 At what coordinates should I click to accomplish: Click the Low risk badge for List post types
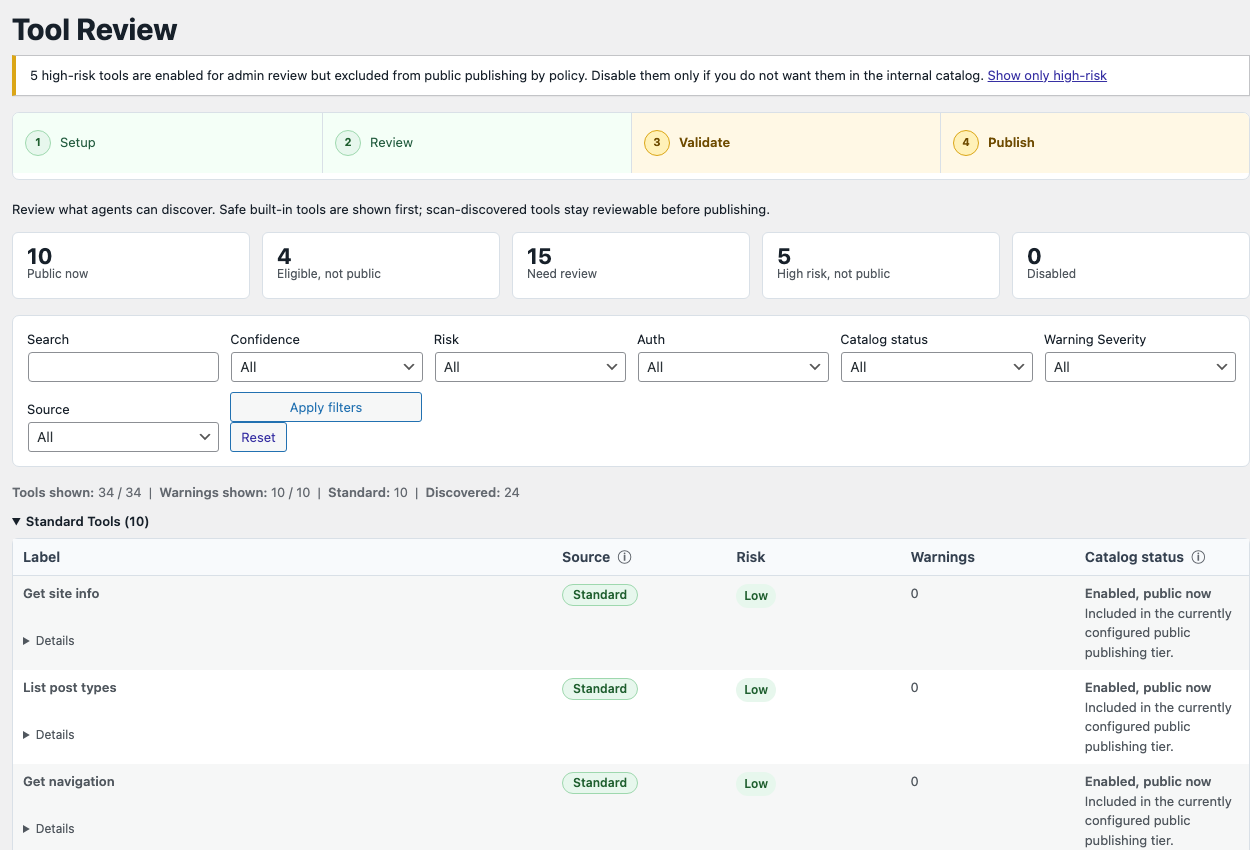756,689
